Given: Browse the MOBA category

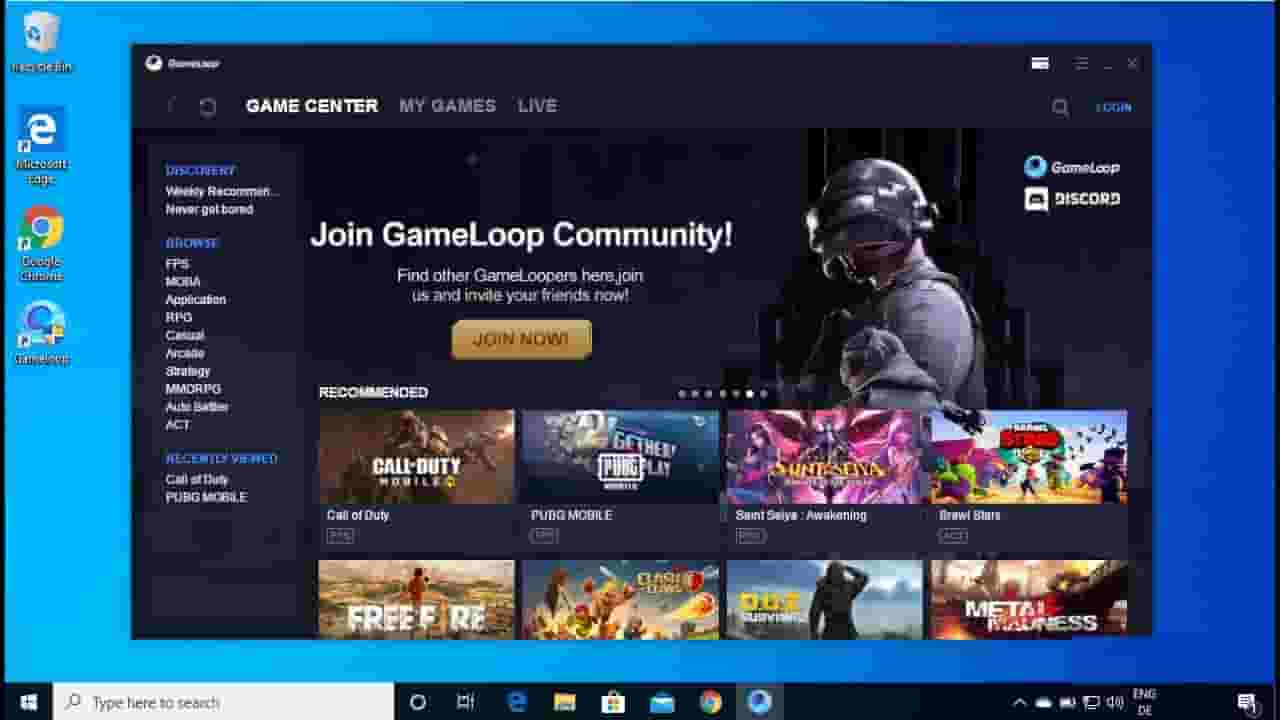Looking at the screenshot, I should click(183, 282).
